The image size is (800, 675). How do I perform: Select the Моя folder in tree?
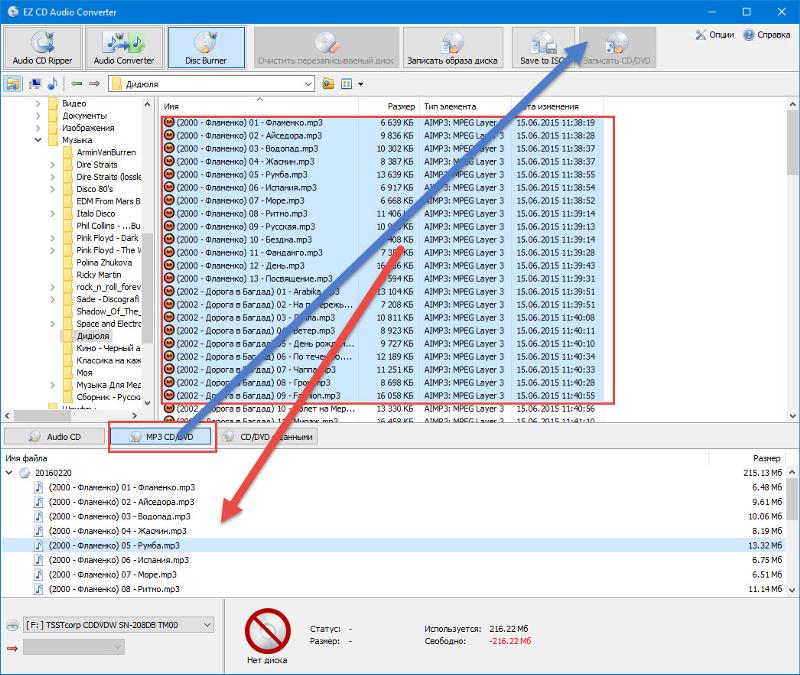[x=84, y=372]
